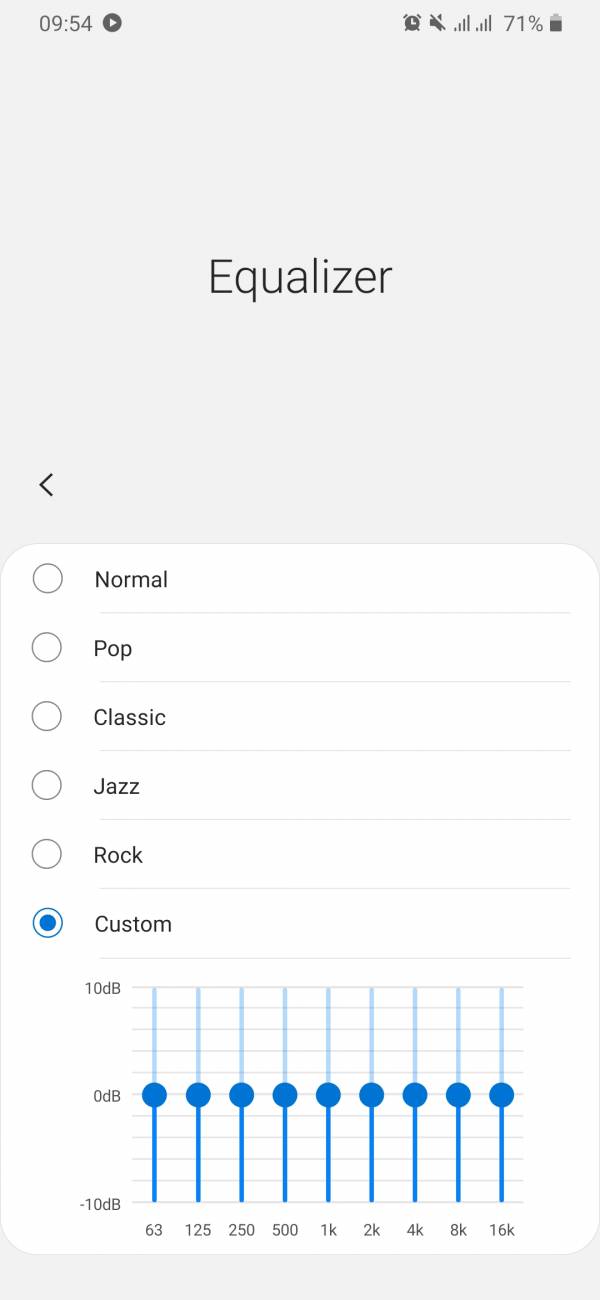Screen dimensions: 600x1300
Task: Click the 63 Hz slider handle
Action: [x=154, y=1095]
